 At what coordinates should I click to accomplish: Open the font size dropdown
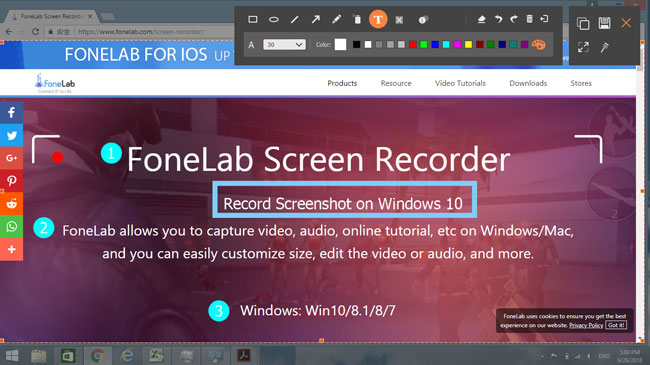click(x=284, y=44)
